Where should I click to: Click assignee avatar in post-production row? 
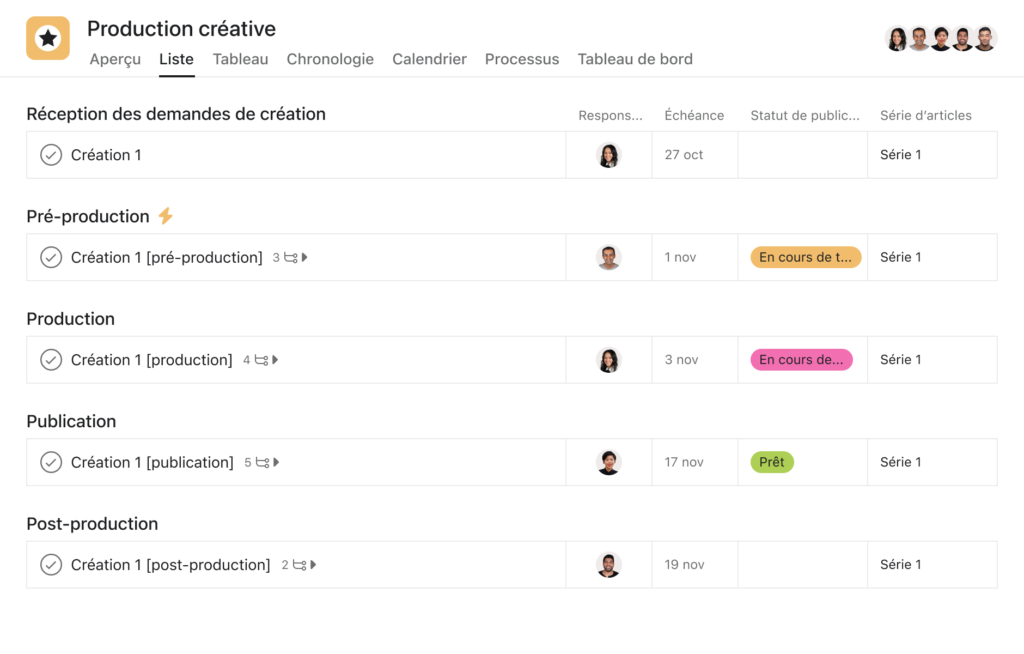609,565
